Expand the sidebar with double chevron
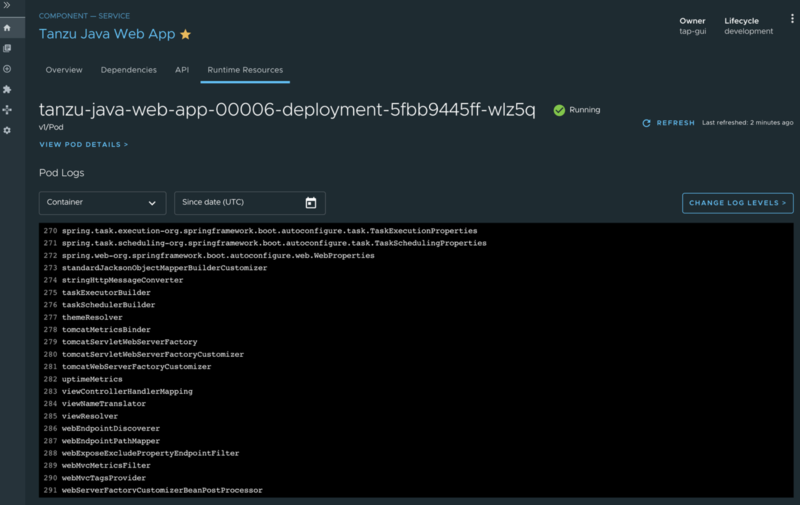Screen dimensions: 800x505 8,6
